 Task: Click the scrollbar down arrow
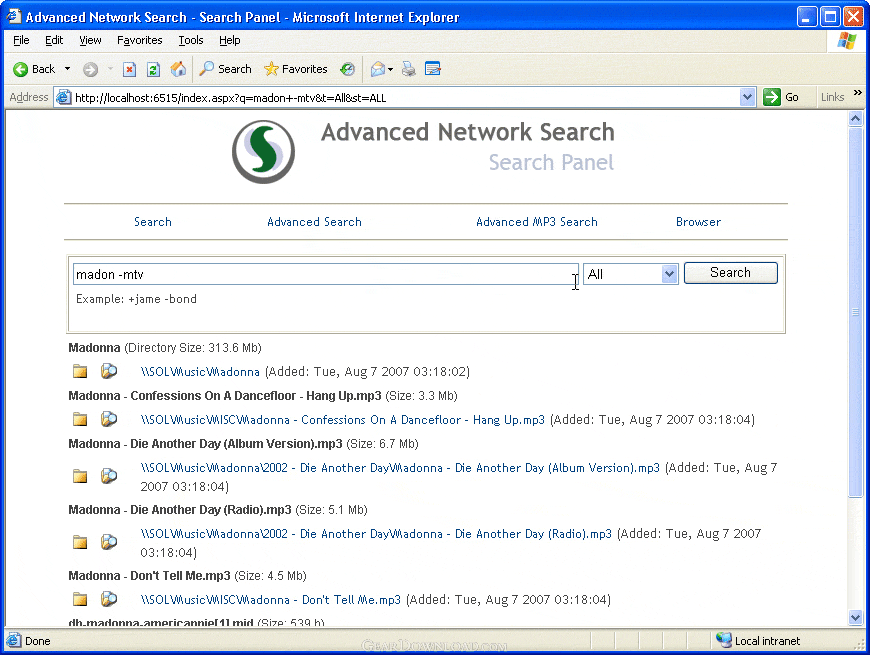[x=855, y=617]
